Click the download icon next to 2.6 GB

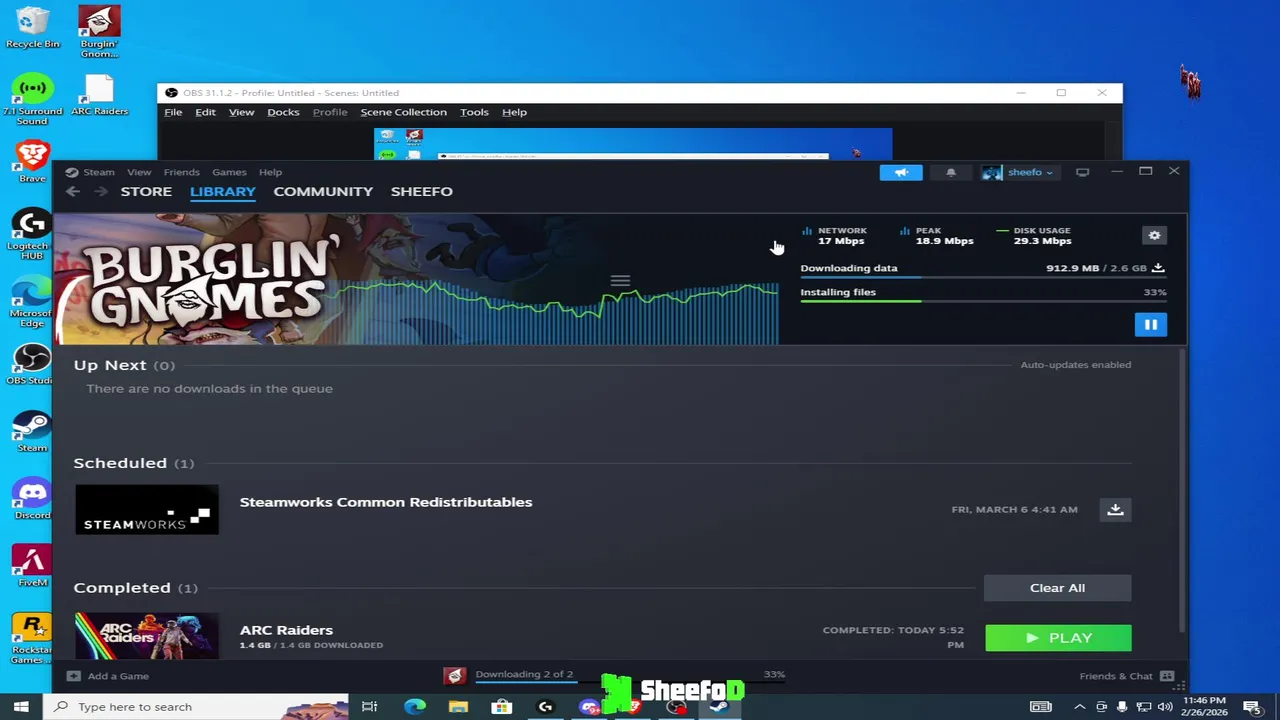[x=1158, y=268]
